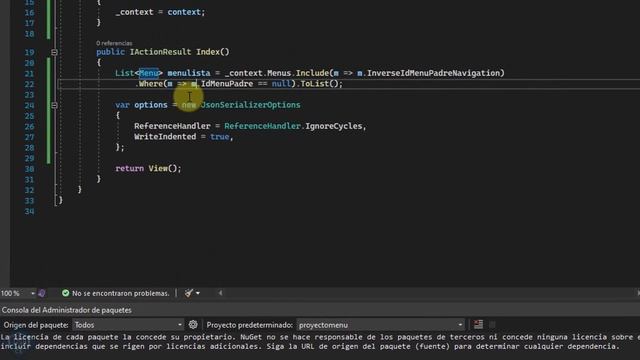
Task: Click 'true' value on line 27
Action: pos(220,137)
